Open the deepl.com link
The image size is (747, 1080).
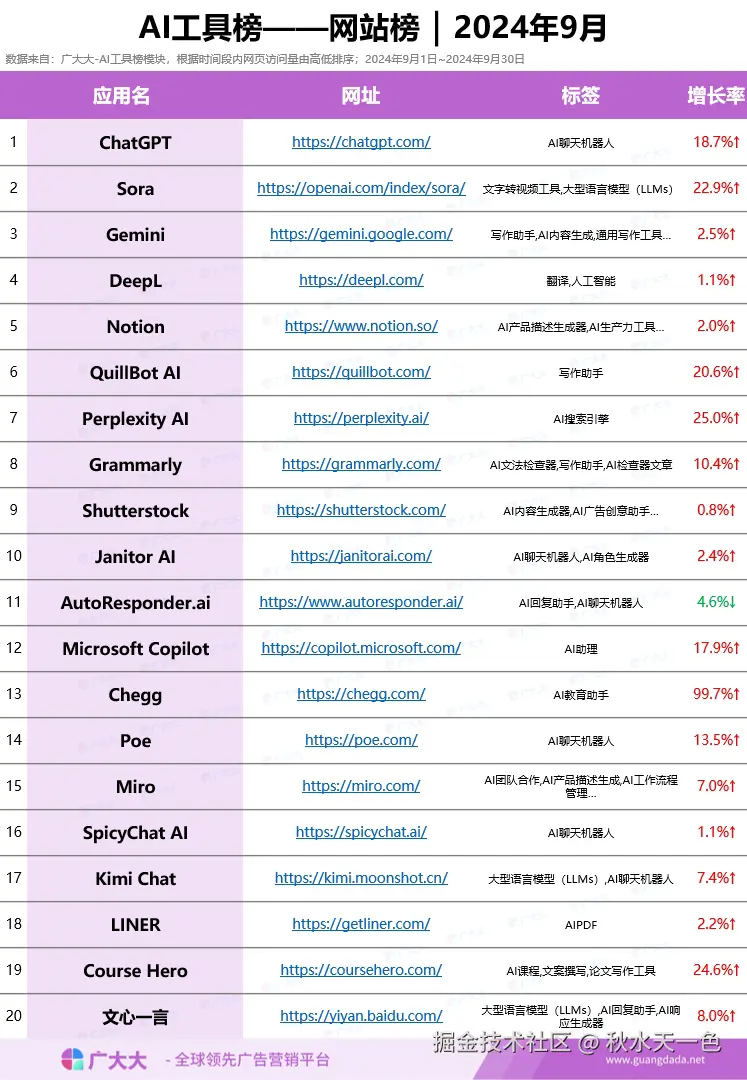point(361,280)
